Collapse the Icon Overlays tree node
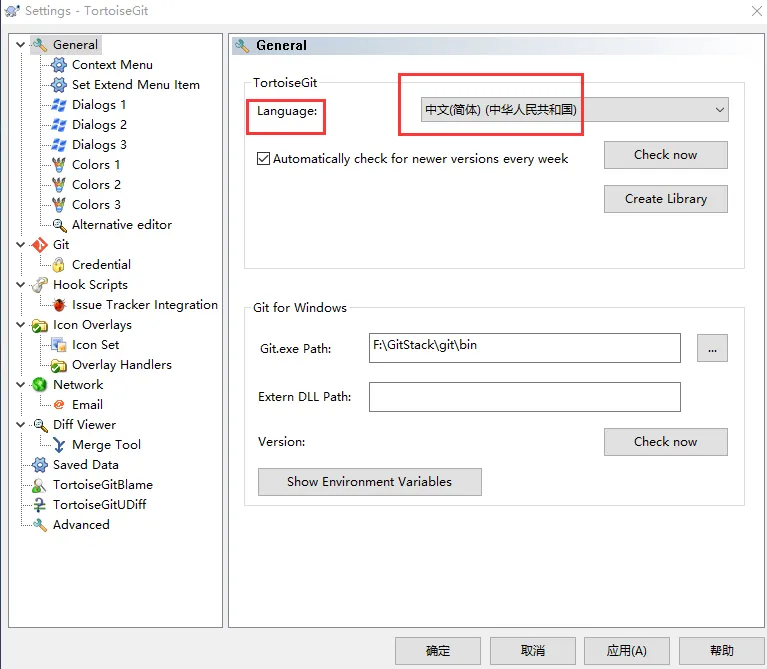This screenshot has width=767, height=669. 20,325
